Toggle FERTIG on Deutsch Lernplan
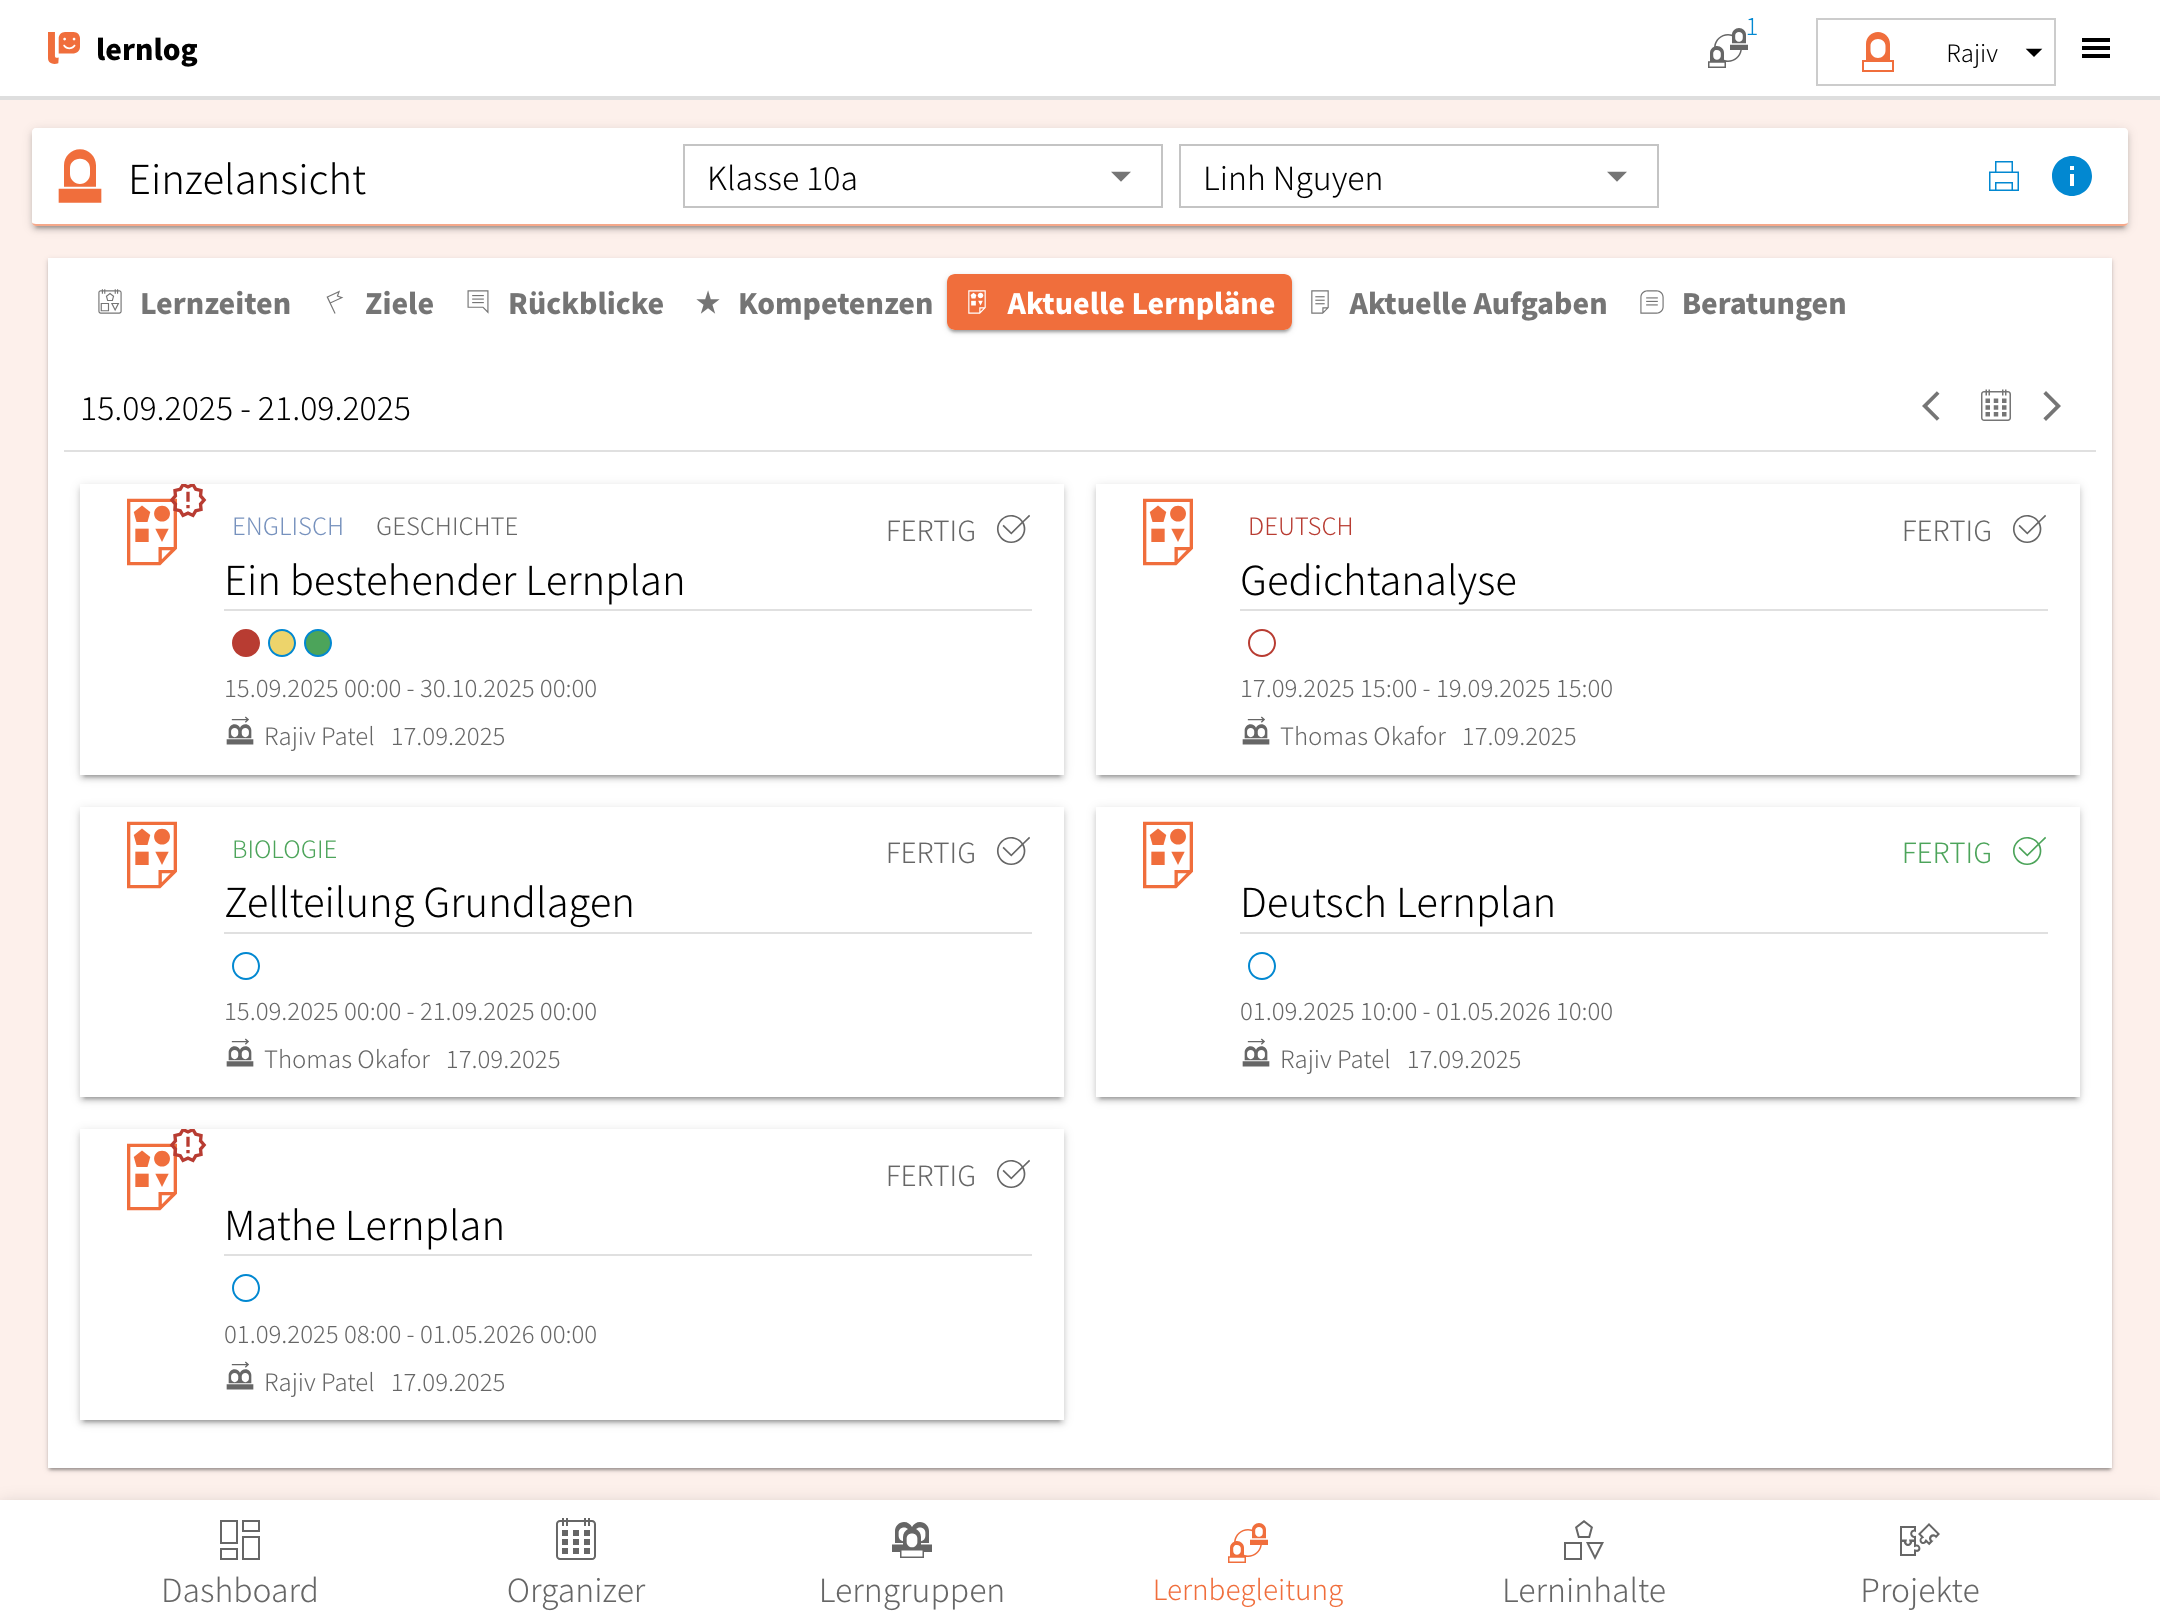The width and height of the screenshot is (2160, 1620). (x=2028, y=852)
